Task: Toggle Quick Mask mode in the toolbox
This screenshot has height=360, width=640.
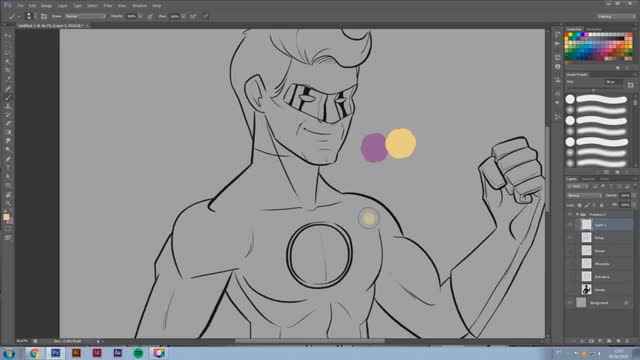Action: click(x=8, y=229)
